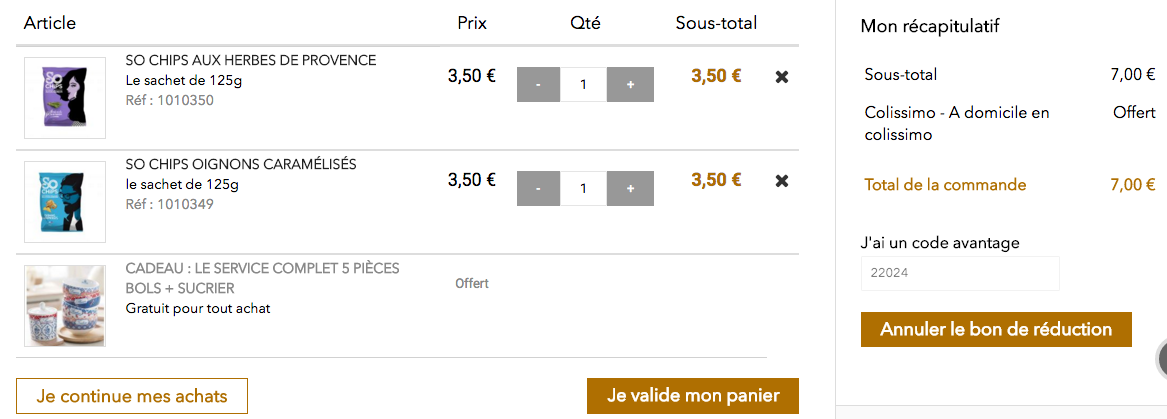View the gift bowls and sucrier thumbnail
Viewport: 1167px width, 419px height.
click(65, 305)
